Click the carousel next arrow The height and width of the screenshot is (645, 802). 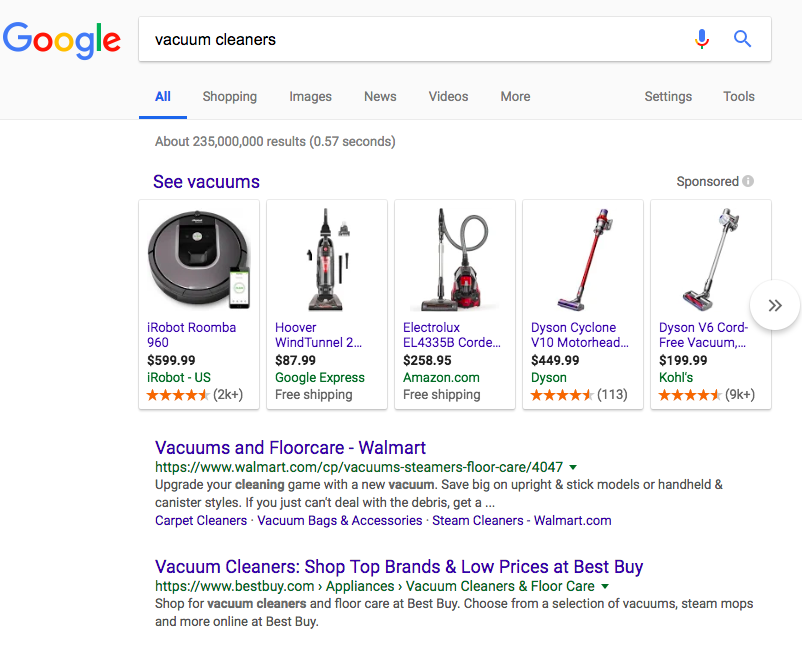pyautogui.click(x=774, y=305)
